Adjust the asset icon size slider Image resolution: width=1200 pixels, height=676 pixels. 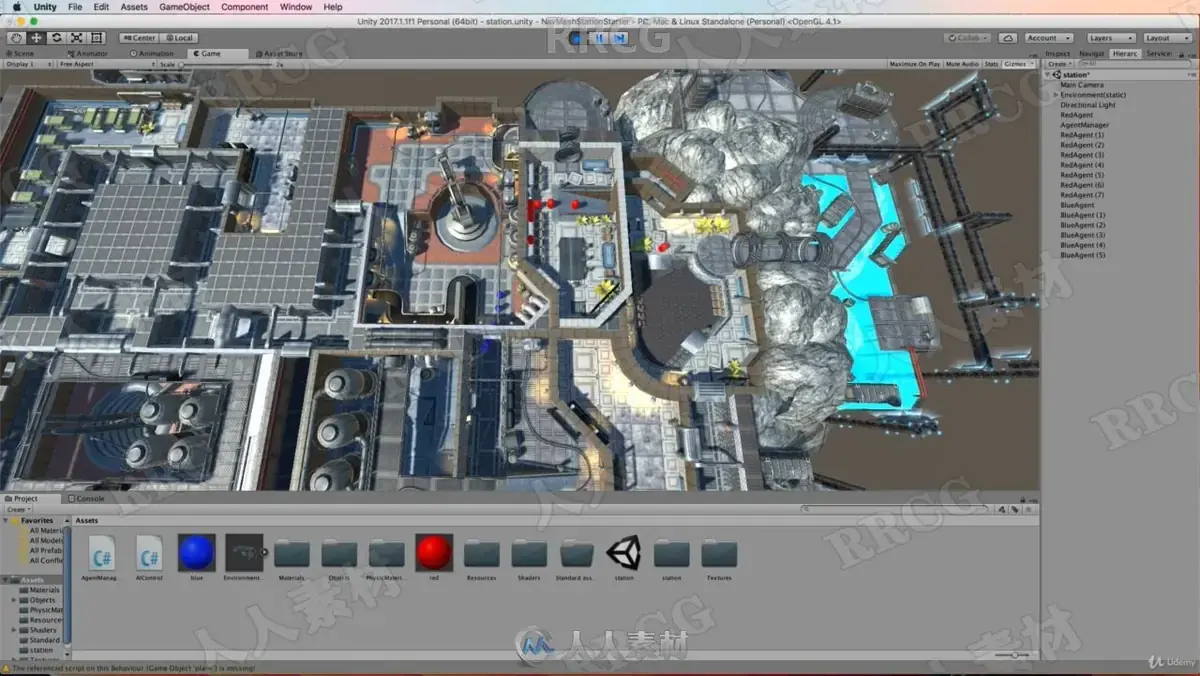pos(1012,655)
